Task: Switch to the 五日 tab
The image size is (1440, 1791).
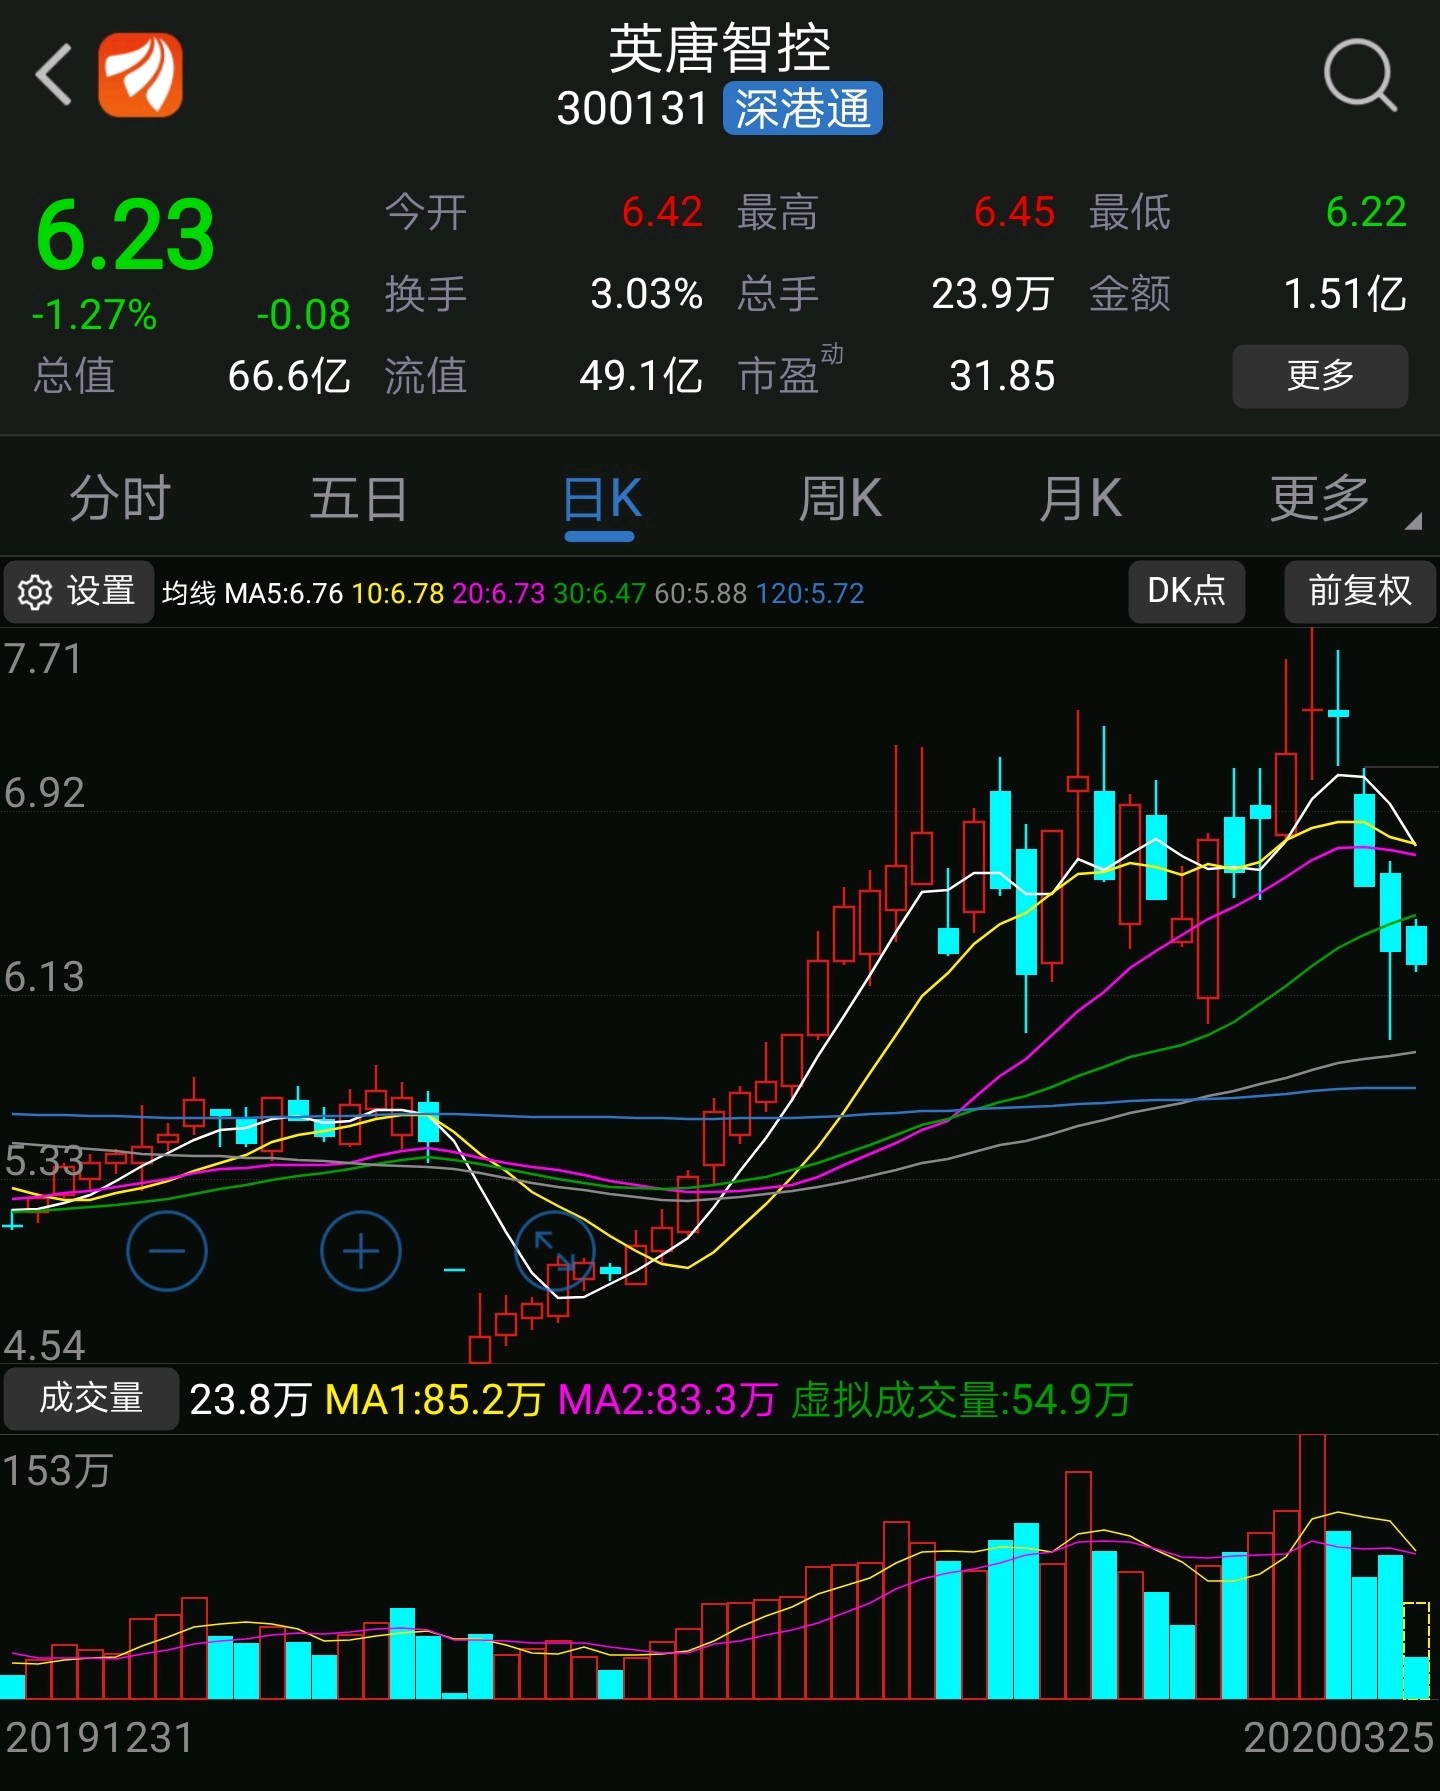Action: pos(359,498)
